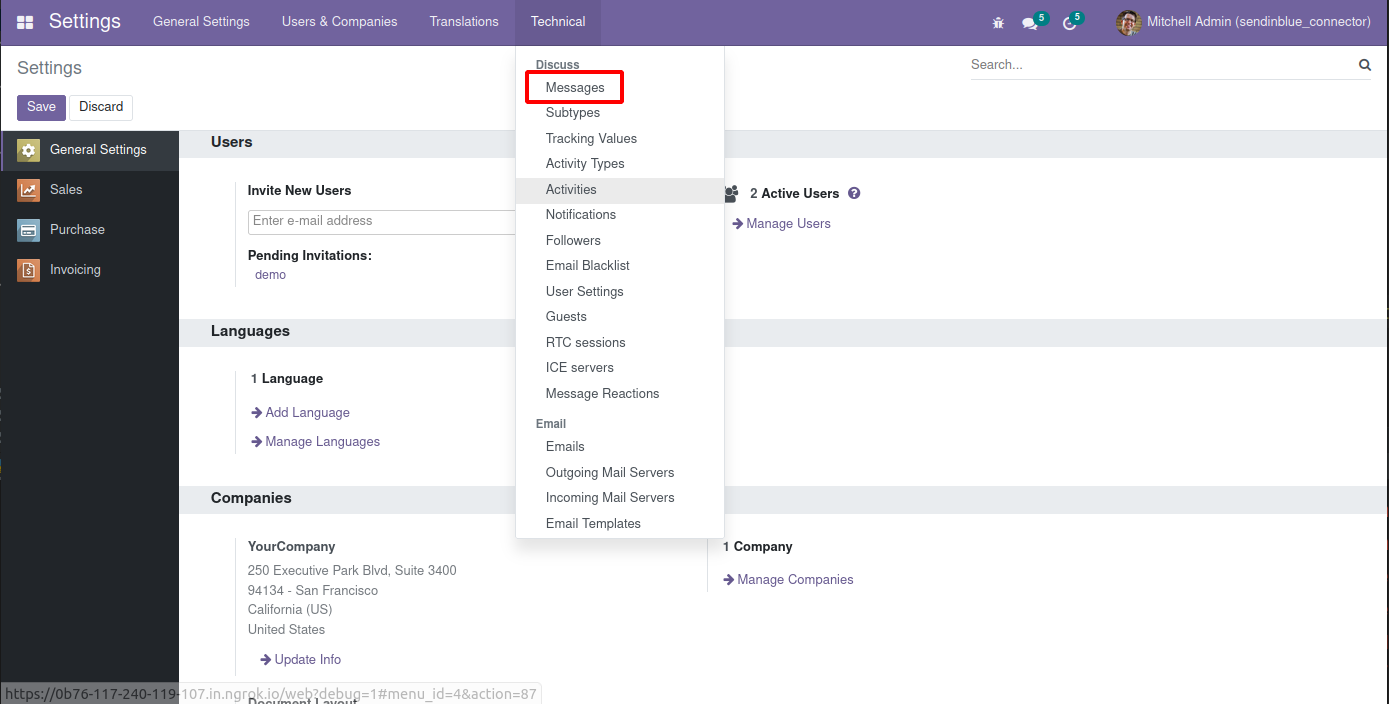The image size is (1389, 704).
Task: Click the Purchase card icon in sidebar
Action: click(28, 230)
